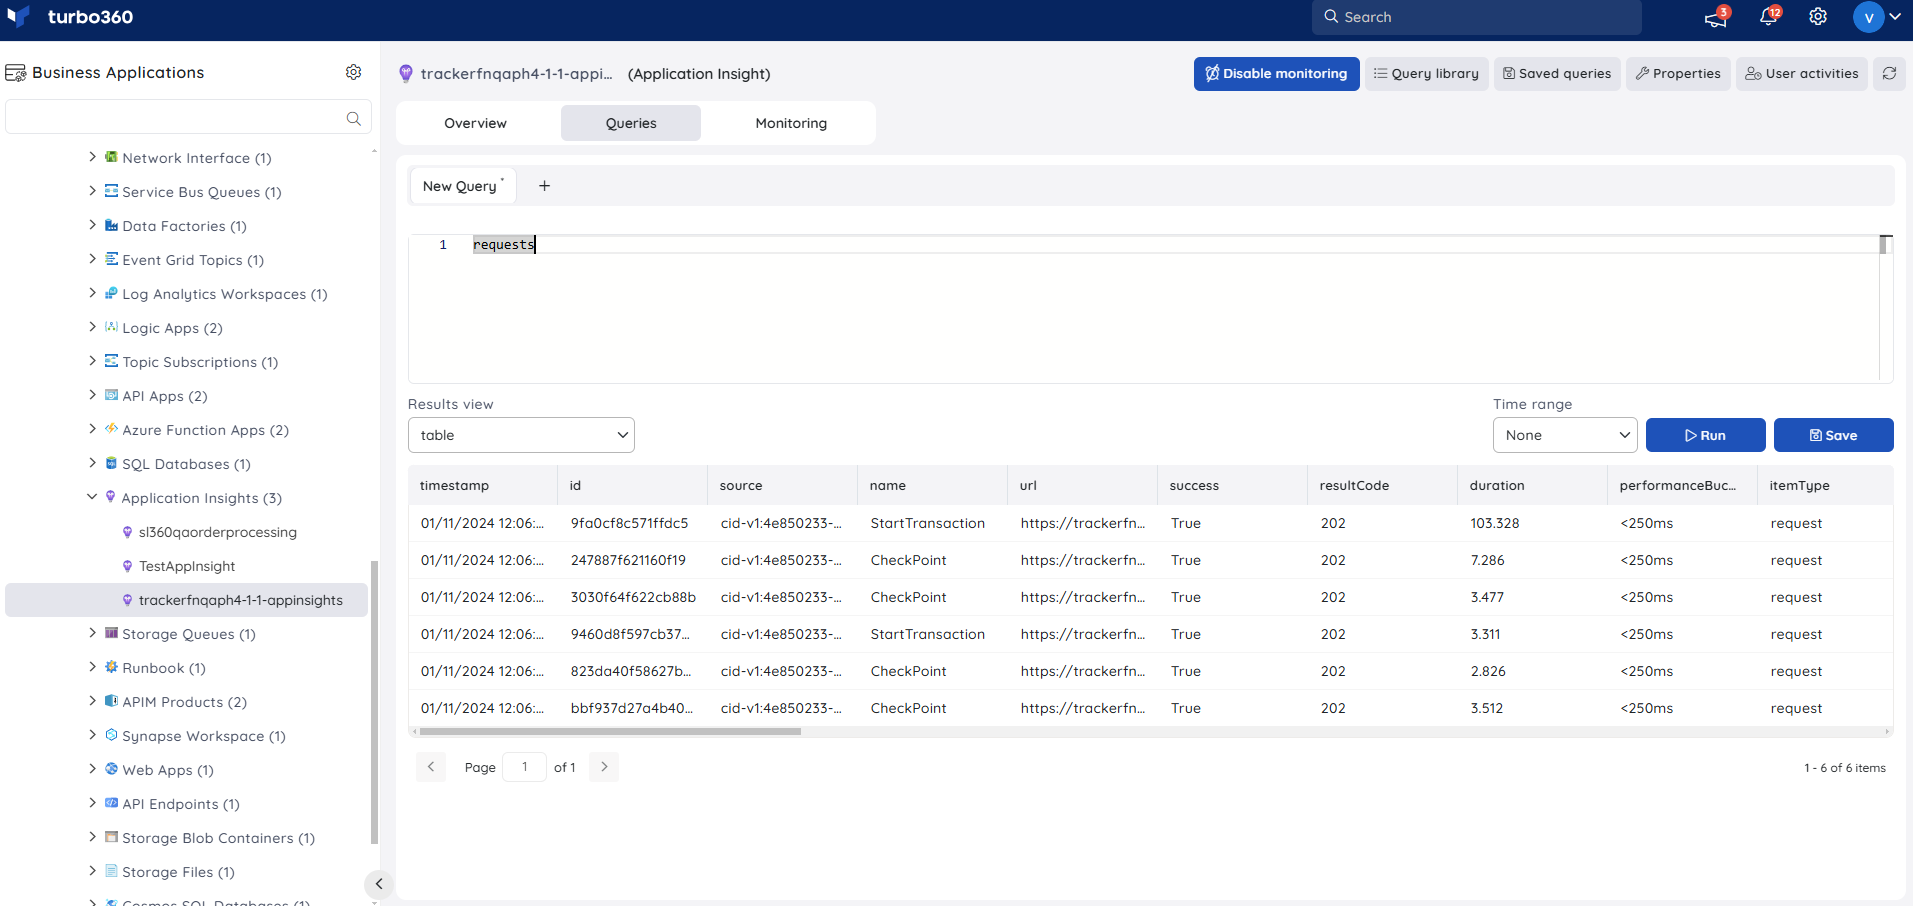Collapse the Application Insights node
The height and width of the screenshot is (906, 1913).
92,497
